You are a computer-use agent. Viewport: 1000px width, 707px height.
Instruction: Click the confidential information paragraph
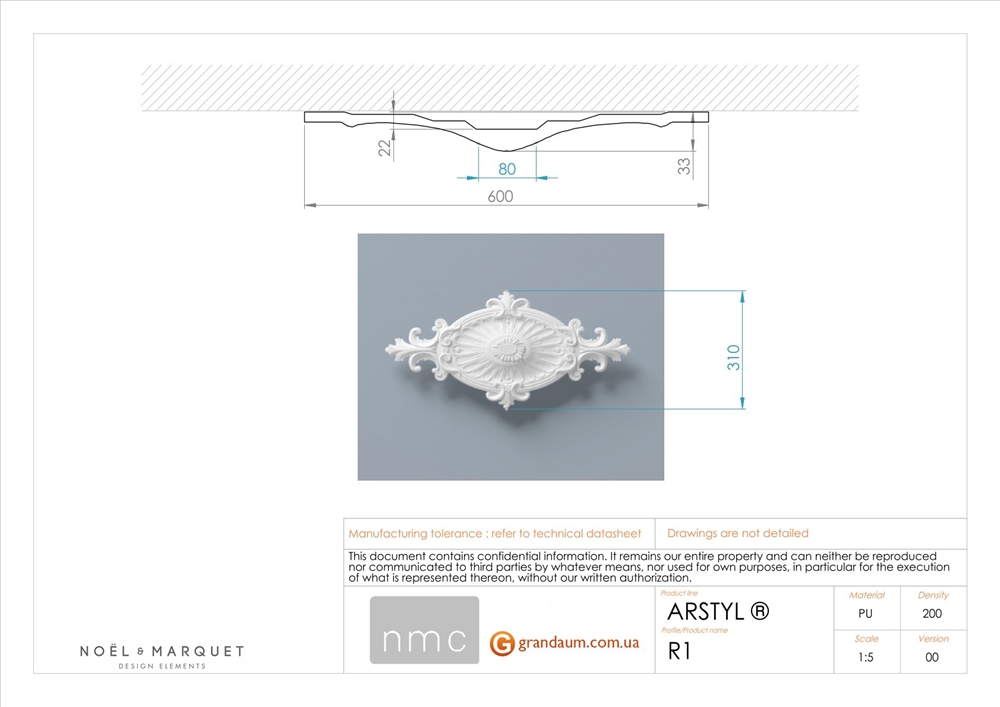click(x=648, y=567)
